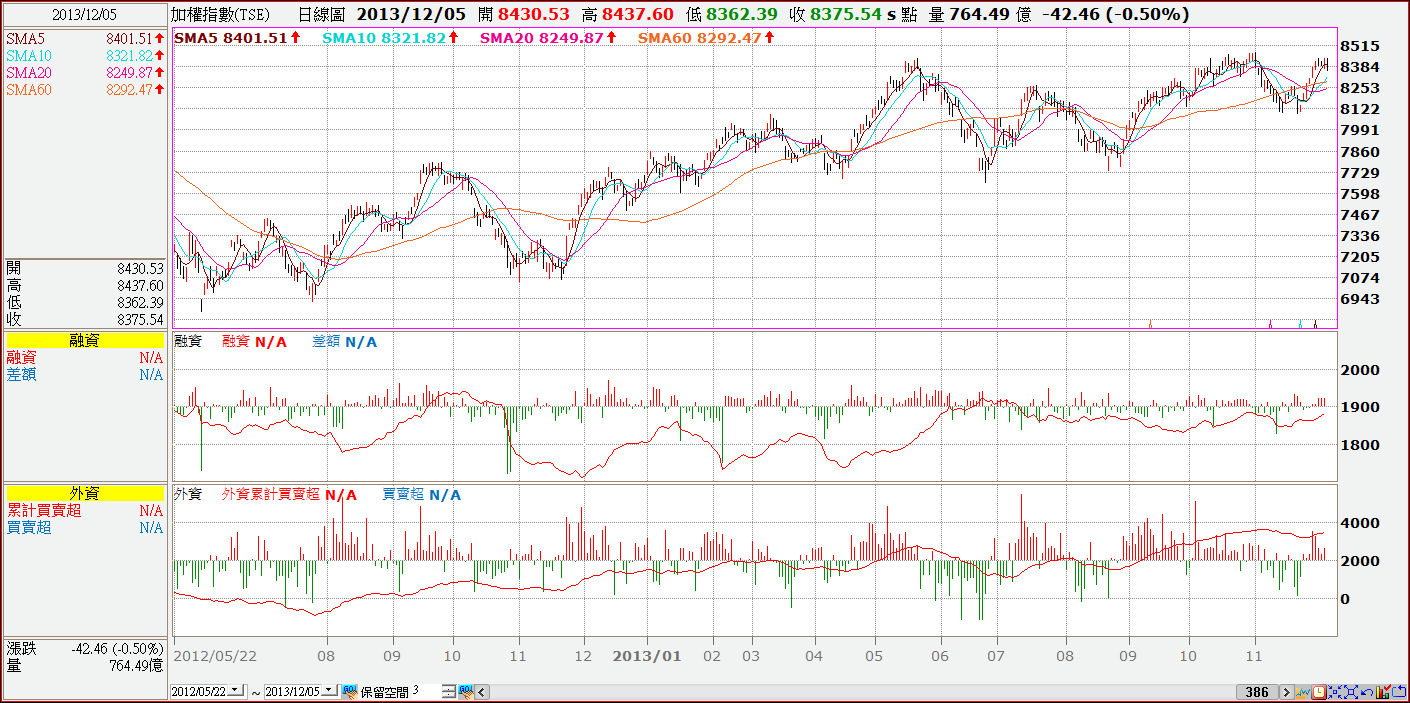Click the scroll right arrow button
The height and width of the screenshot is (703, 1410).
(1287, 692)
